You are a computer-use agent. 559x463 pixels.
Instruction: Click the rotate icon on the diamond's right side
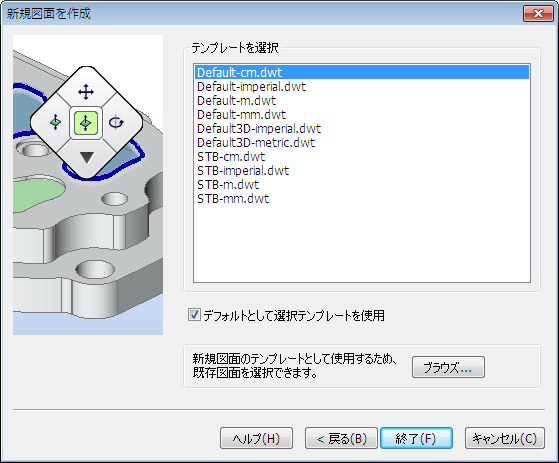(116, 122)
